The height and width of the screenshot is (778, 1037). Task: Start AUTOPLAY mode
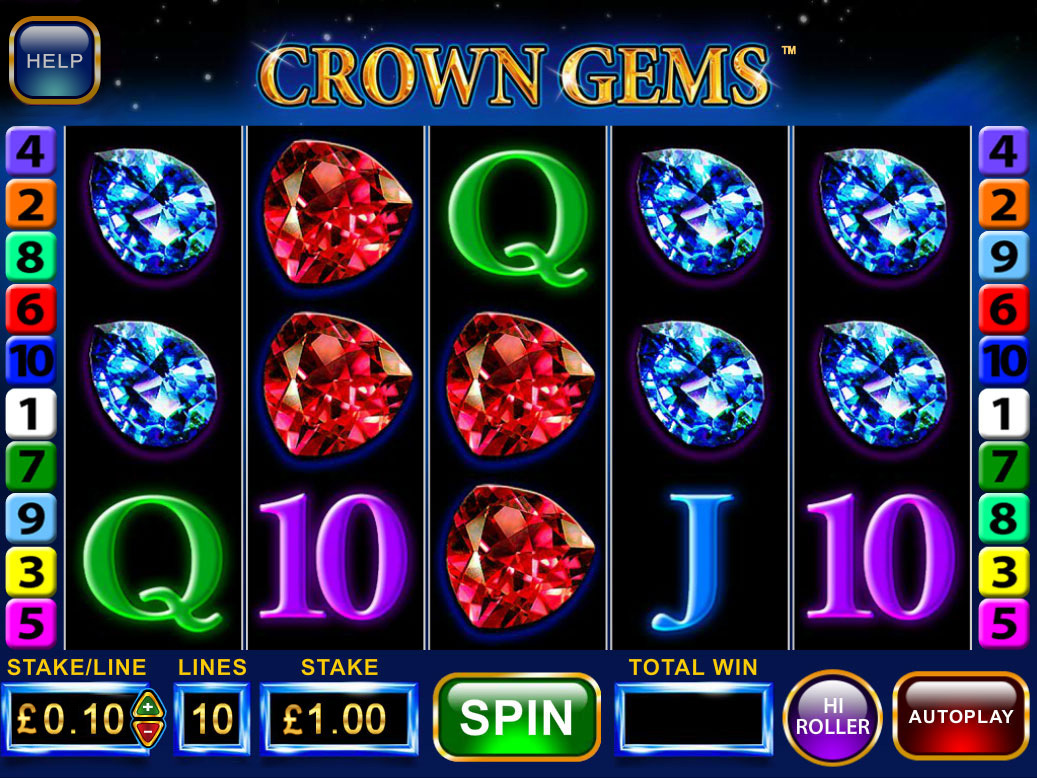(x=960, y=716)
